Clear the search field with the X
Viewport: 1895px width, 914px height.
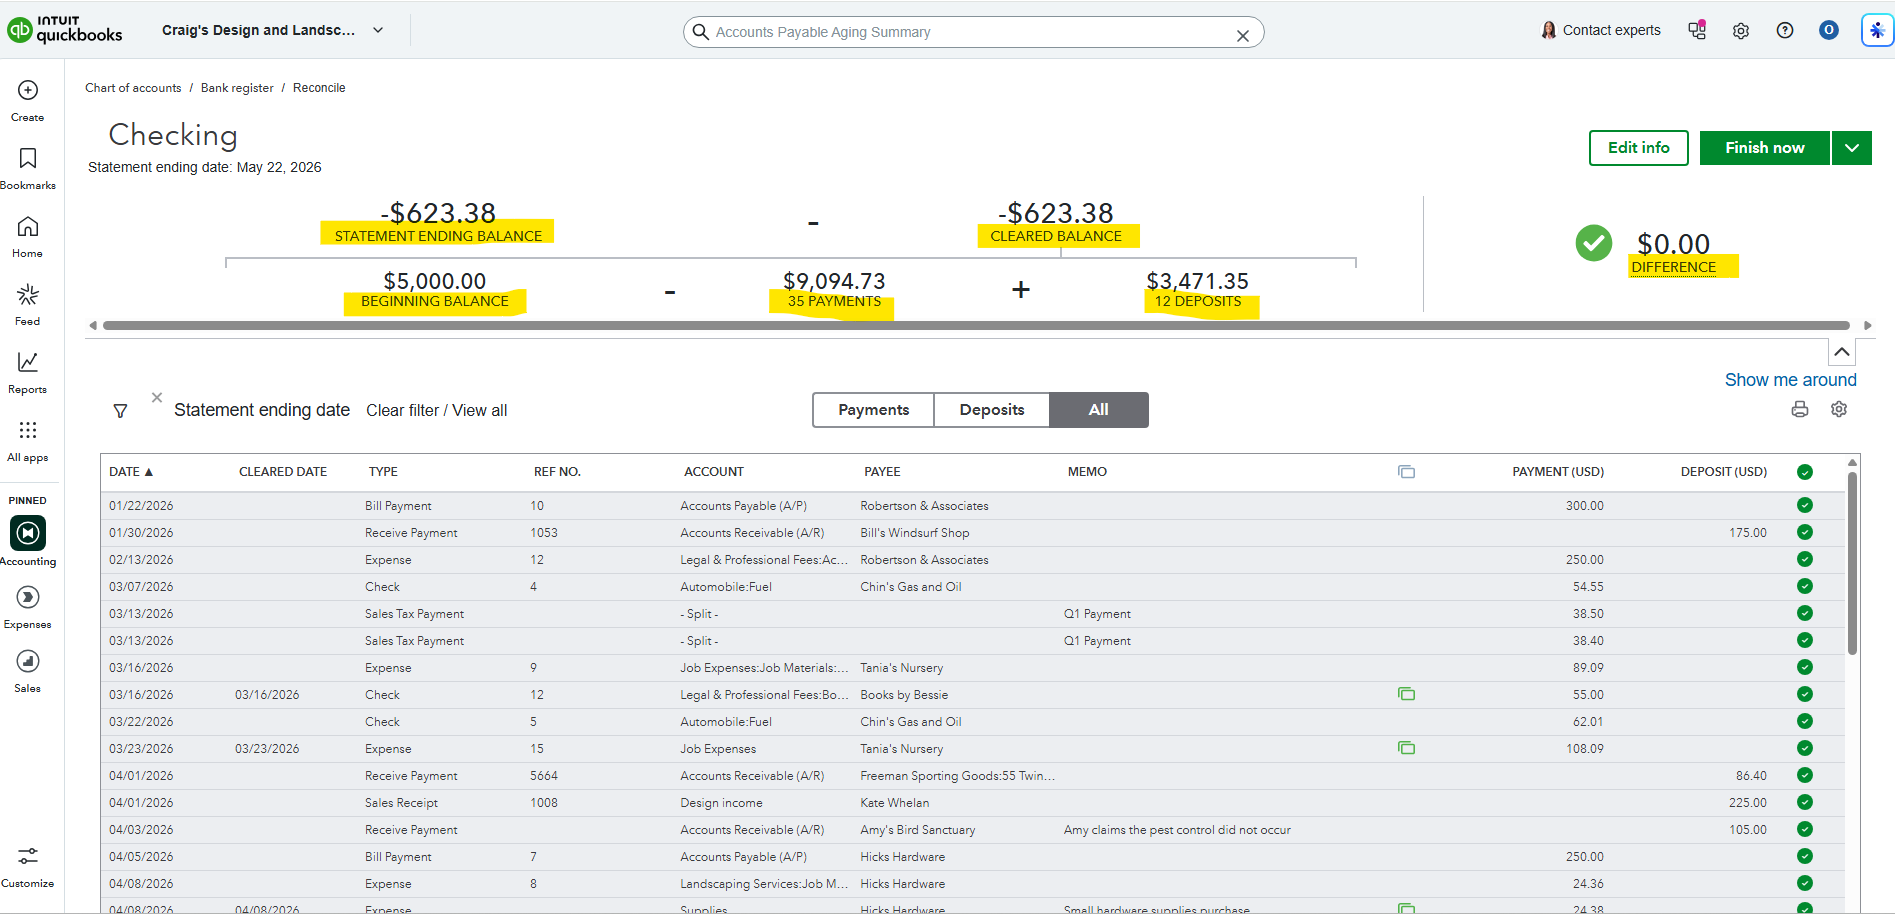1243,35
